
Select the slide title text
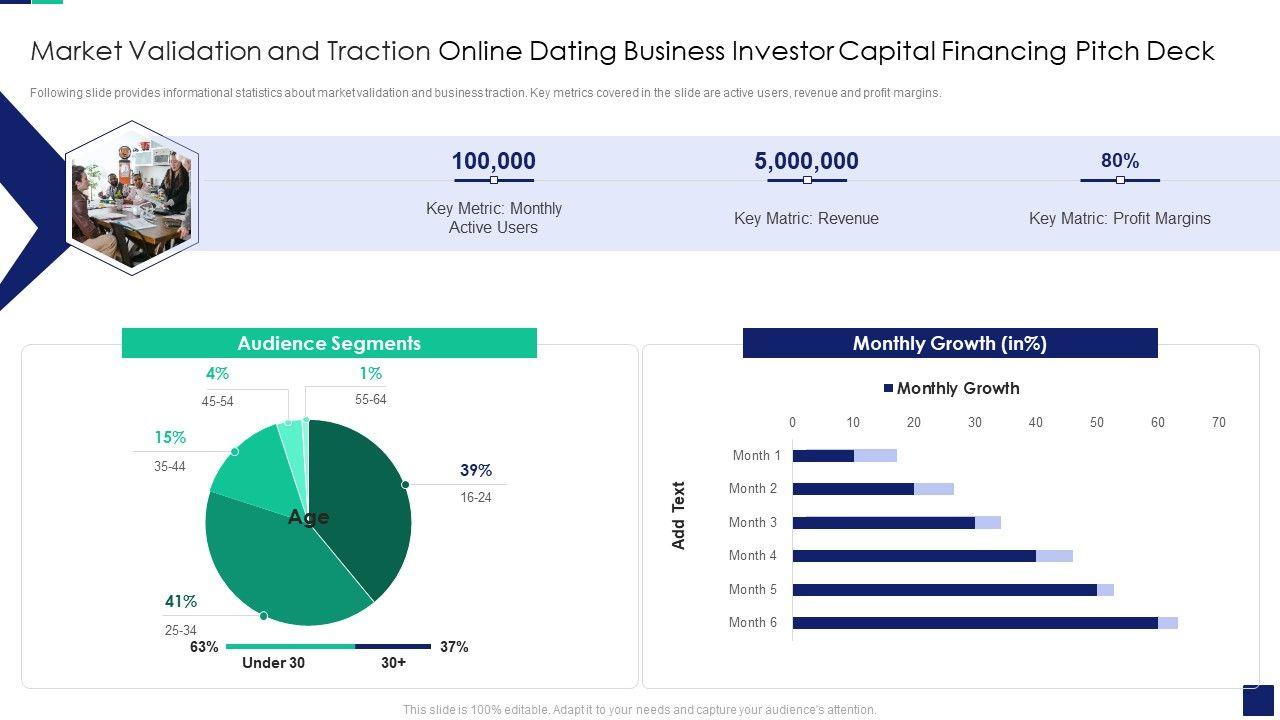click(x=622, y=51)
